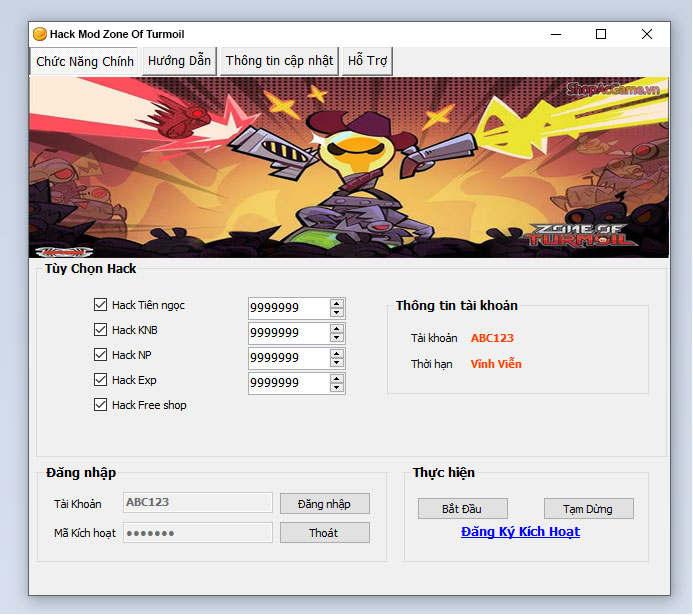The height and width of the screenshot is (616, 693).
Task: Decrease Hack KNB value with down arrow
Action: tap(337, 338)
